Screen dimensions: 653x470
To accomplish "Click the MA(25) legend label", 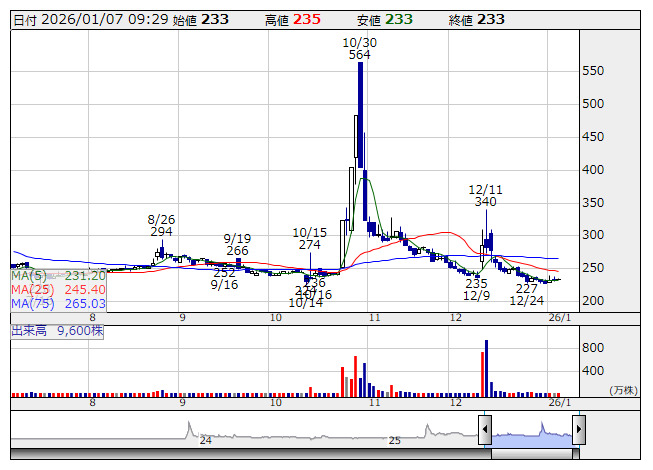I will coord(31,289).
